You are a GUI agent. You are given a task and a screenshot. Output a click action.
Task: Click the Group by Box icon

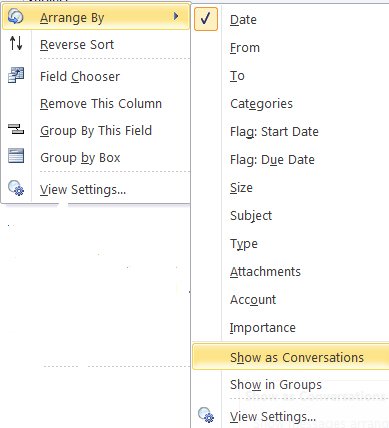[16, 156]
